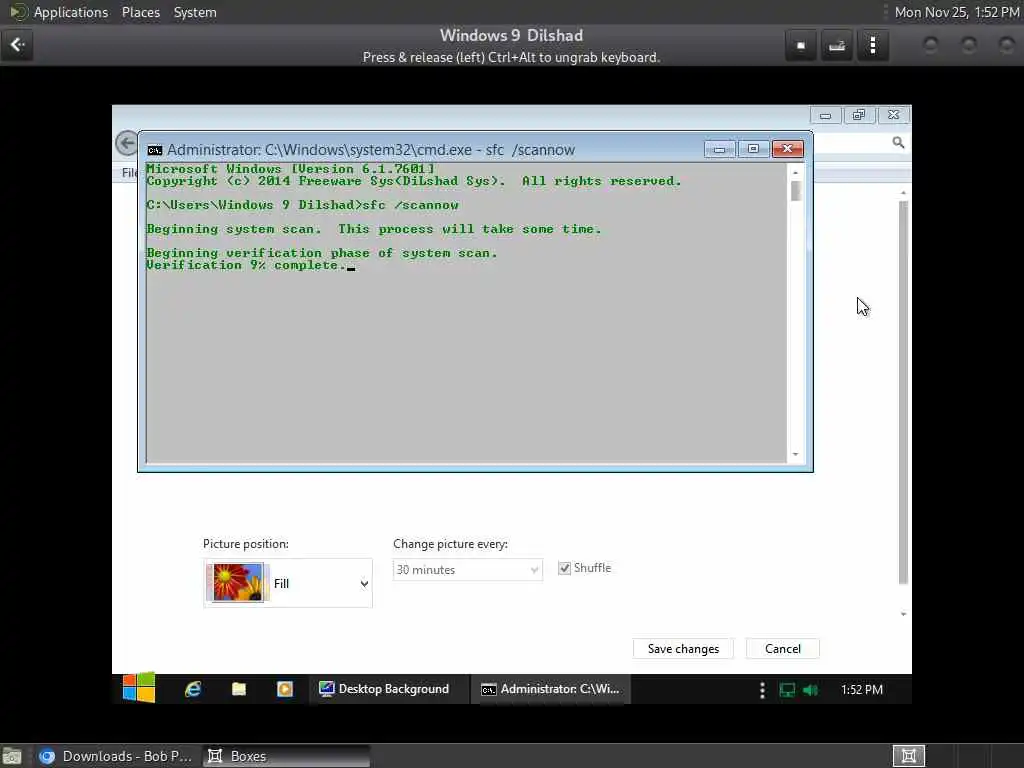The width and height of the screenshot is (1024, 768).
Task: Click Desktop Background scrollbar down arrow
Action: coord(903,614)
